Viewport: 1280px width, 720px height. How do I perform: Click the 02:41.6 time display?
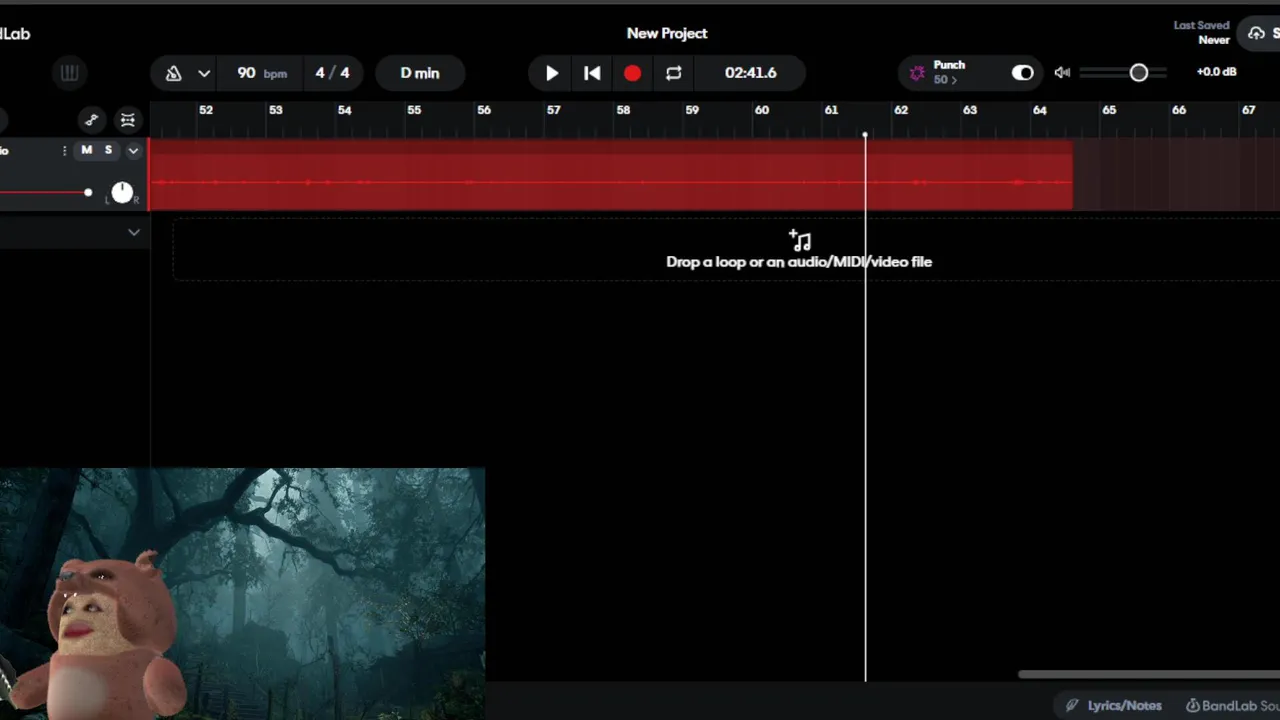(751, 73)
